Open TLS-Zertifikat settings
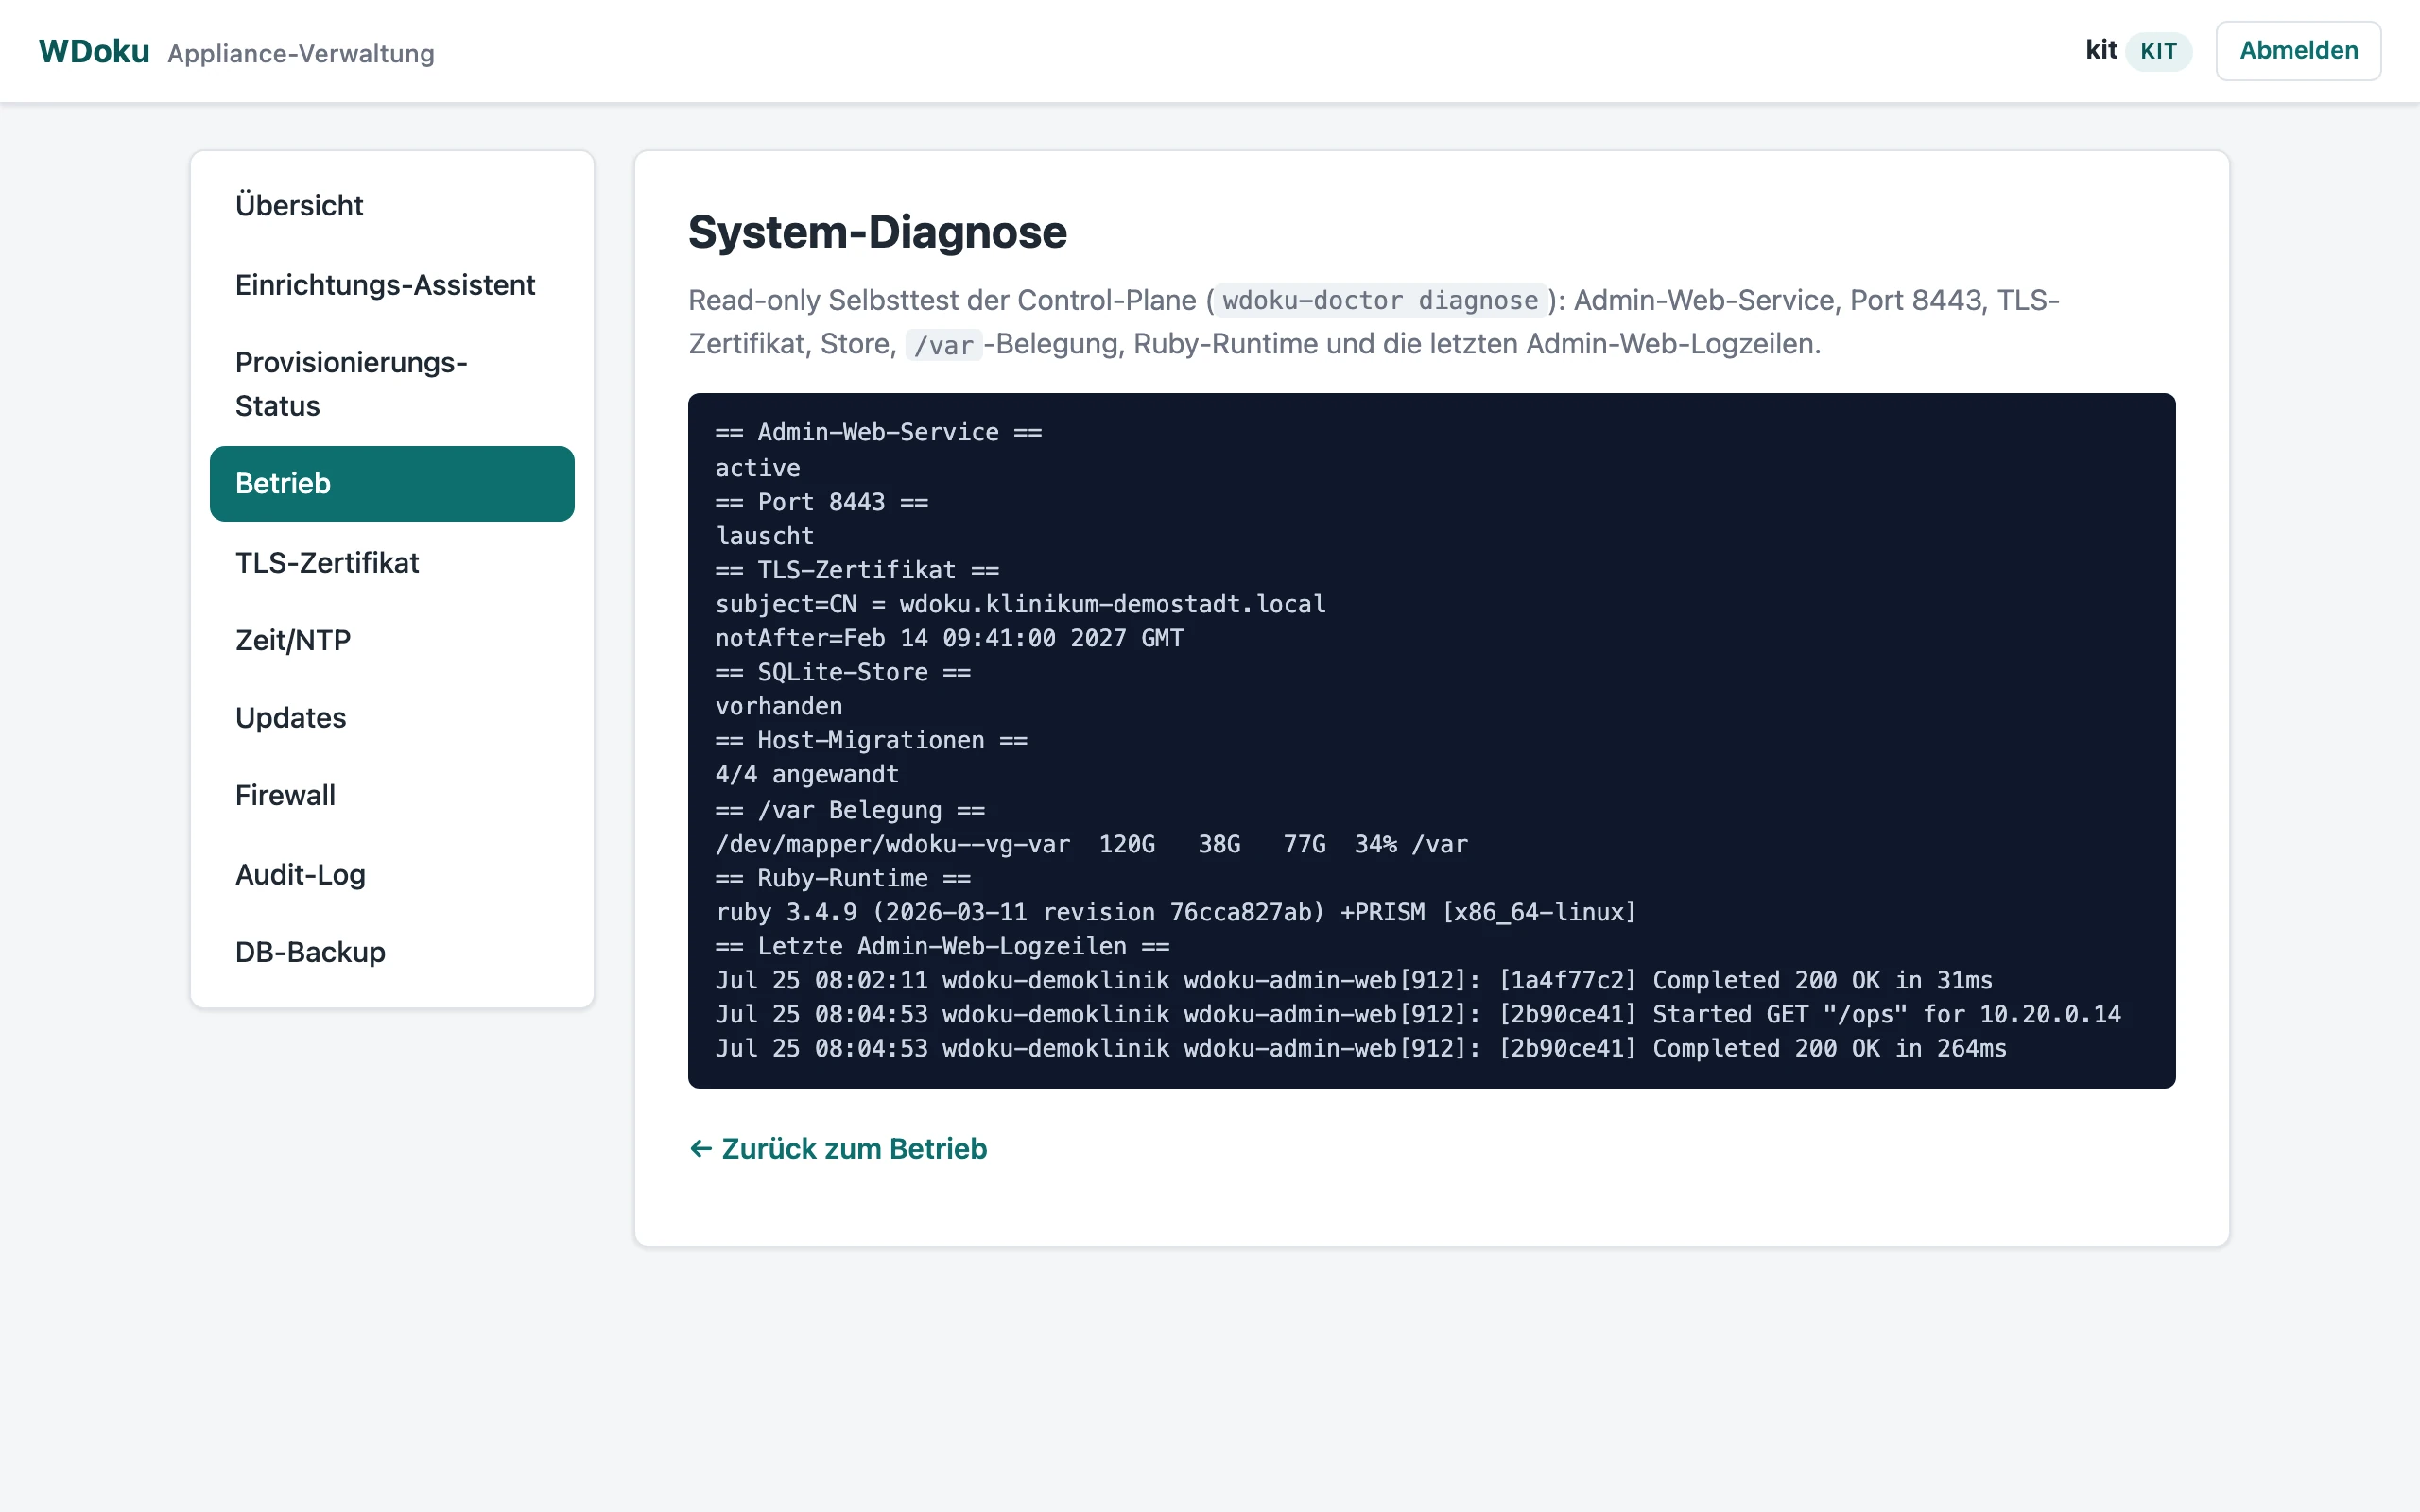 (392, 563)
